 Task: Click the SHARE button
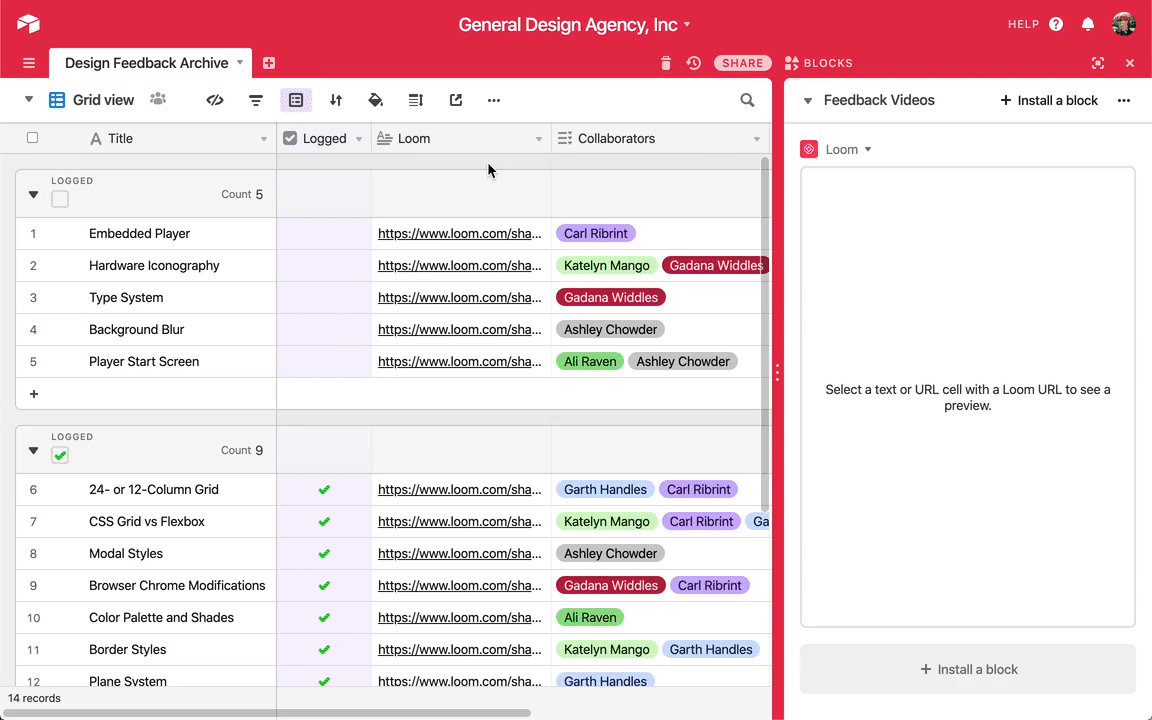(742, 63)
